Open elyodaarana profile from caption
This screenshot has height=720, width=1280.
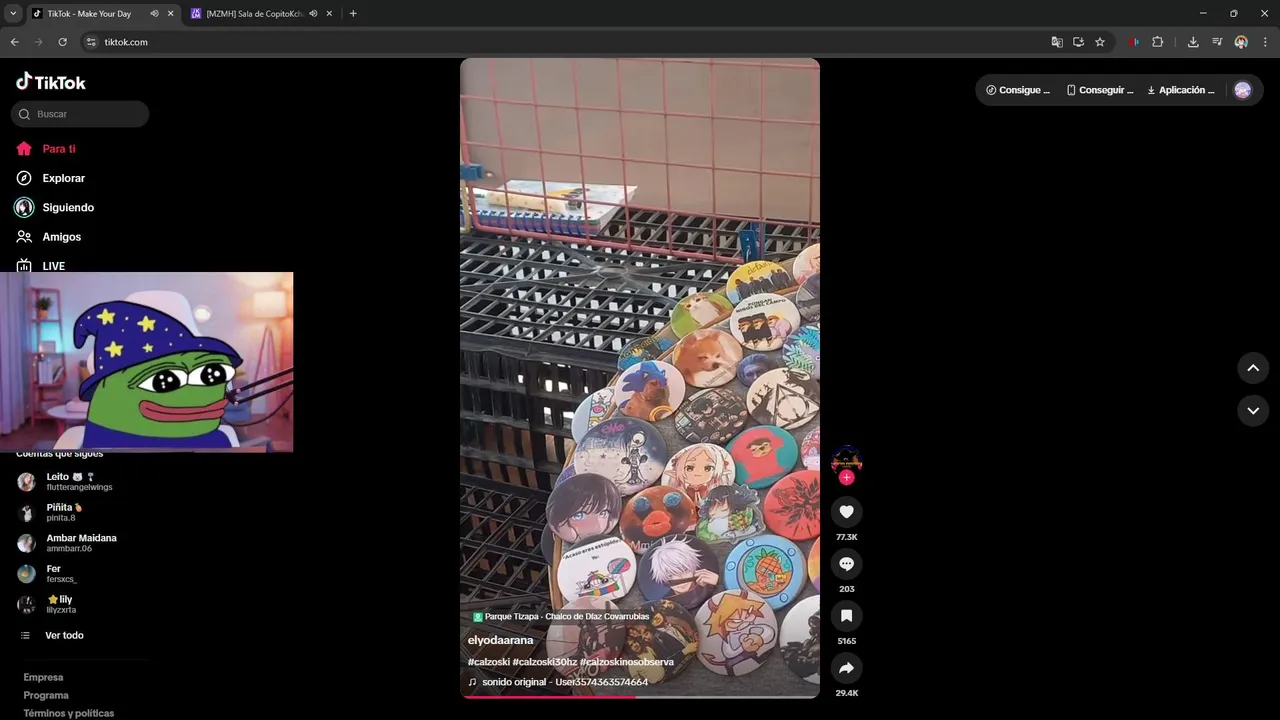pos(500,640)
